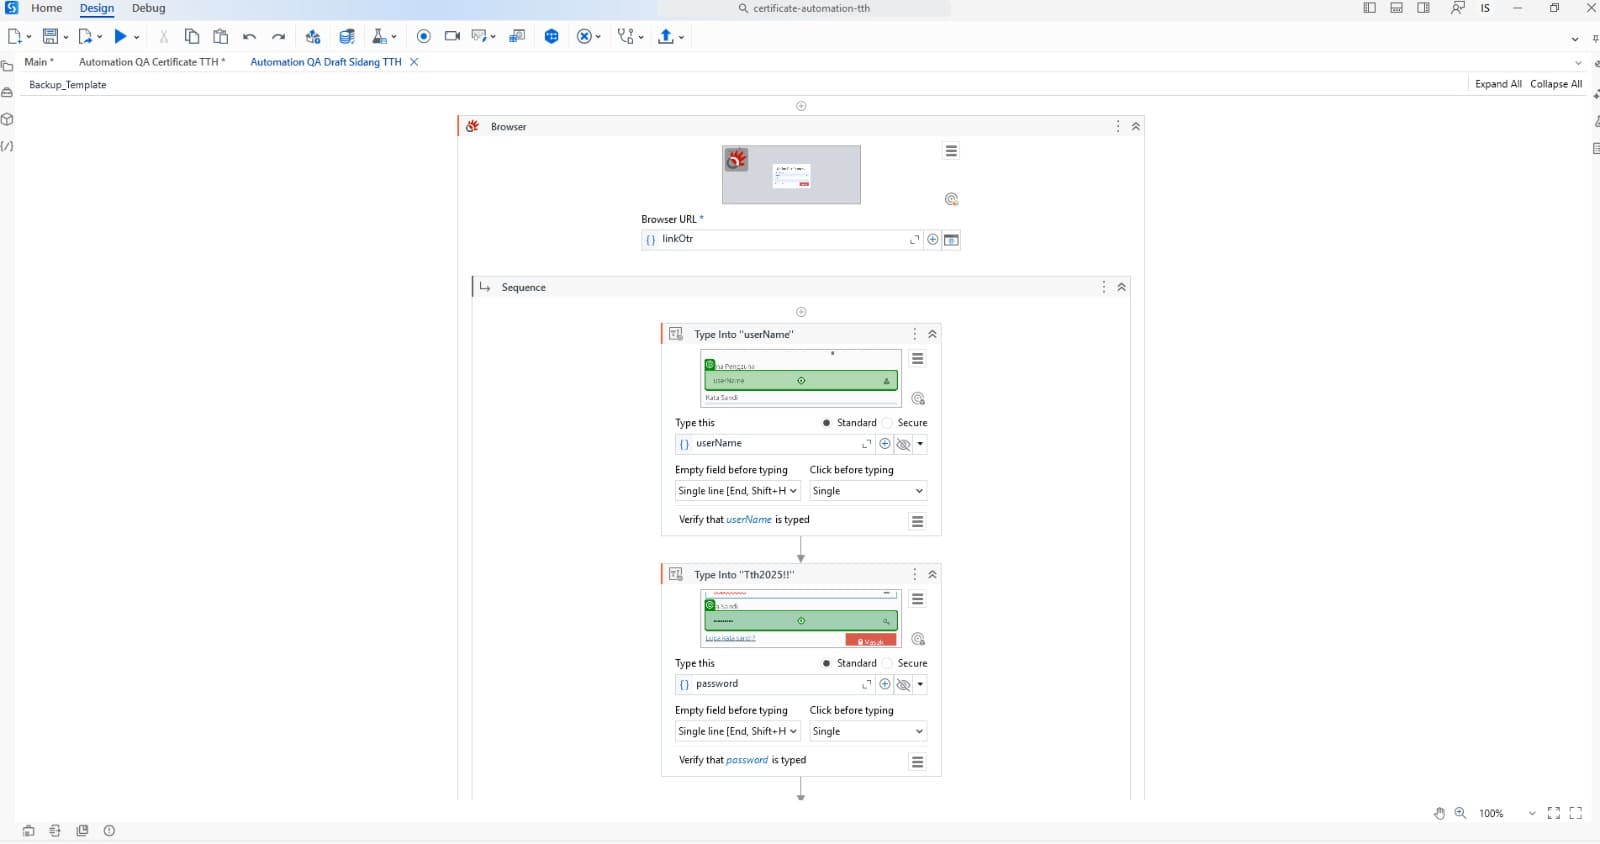Click the IS user account initials
1600x844 pixels.
click(1485, 8)
